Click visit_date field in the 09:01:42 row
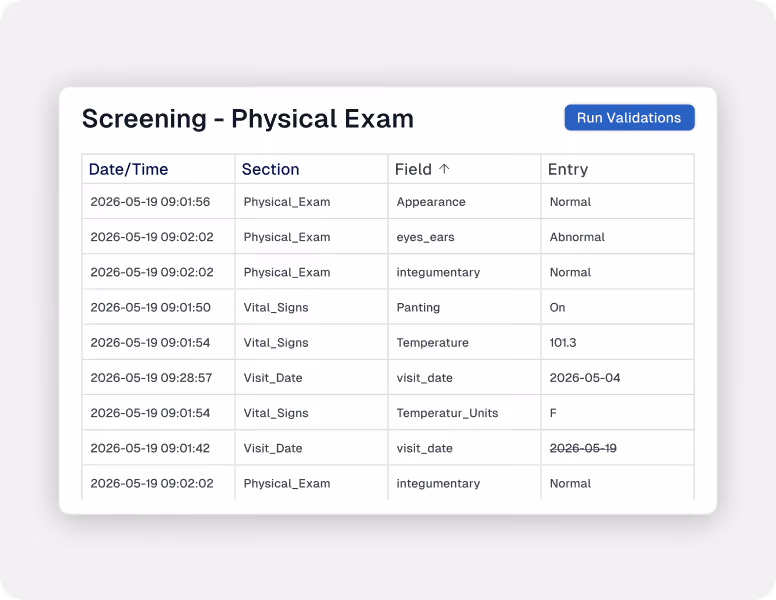Viewport: 776px width, 600px height. click(x=424, y=448)
